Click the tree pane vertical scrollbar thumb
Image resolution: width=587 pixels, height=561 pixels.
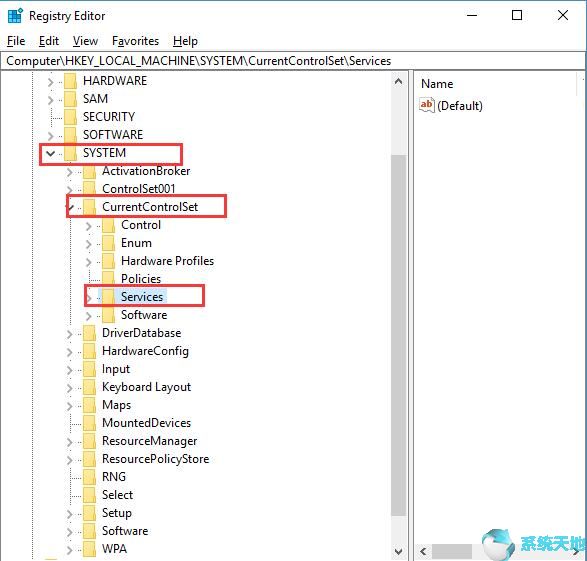[x=399, y=335]
